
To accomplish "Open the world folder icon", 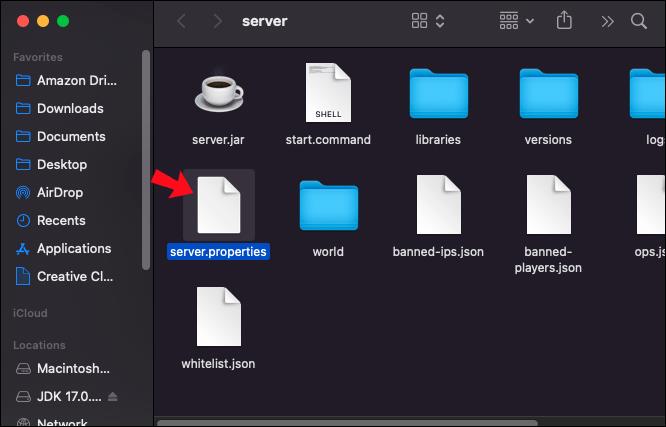I will [x=328, y=205].
